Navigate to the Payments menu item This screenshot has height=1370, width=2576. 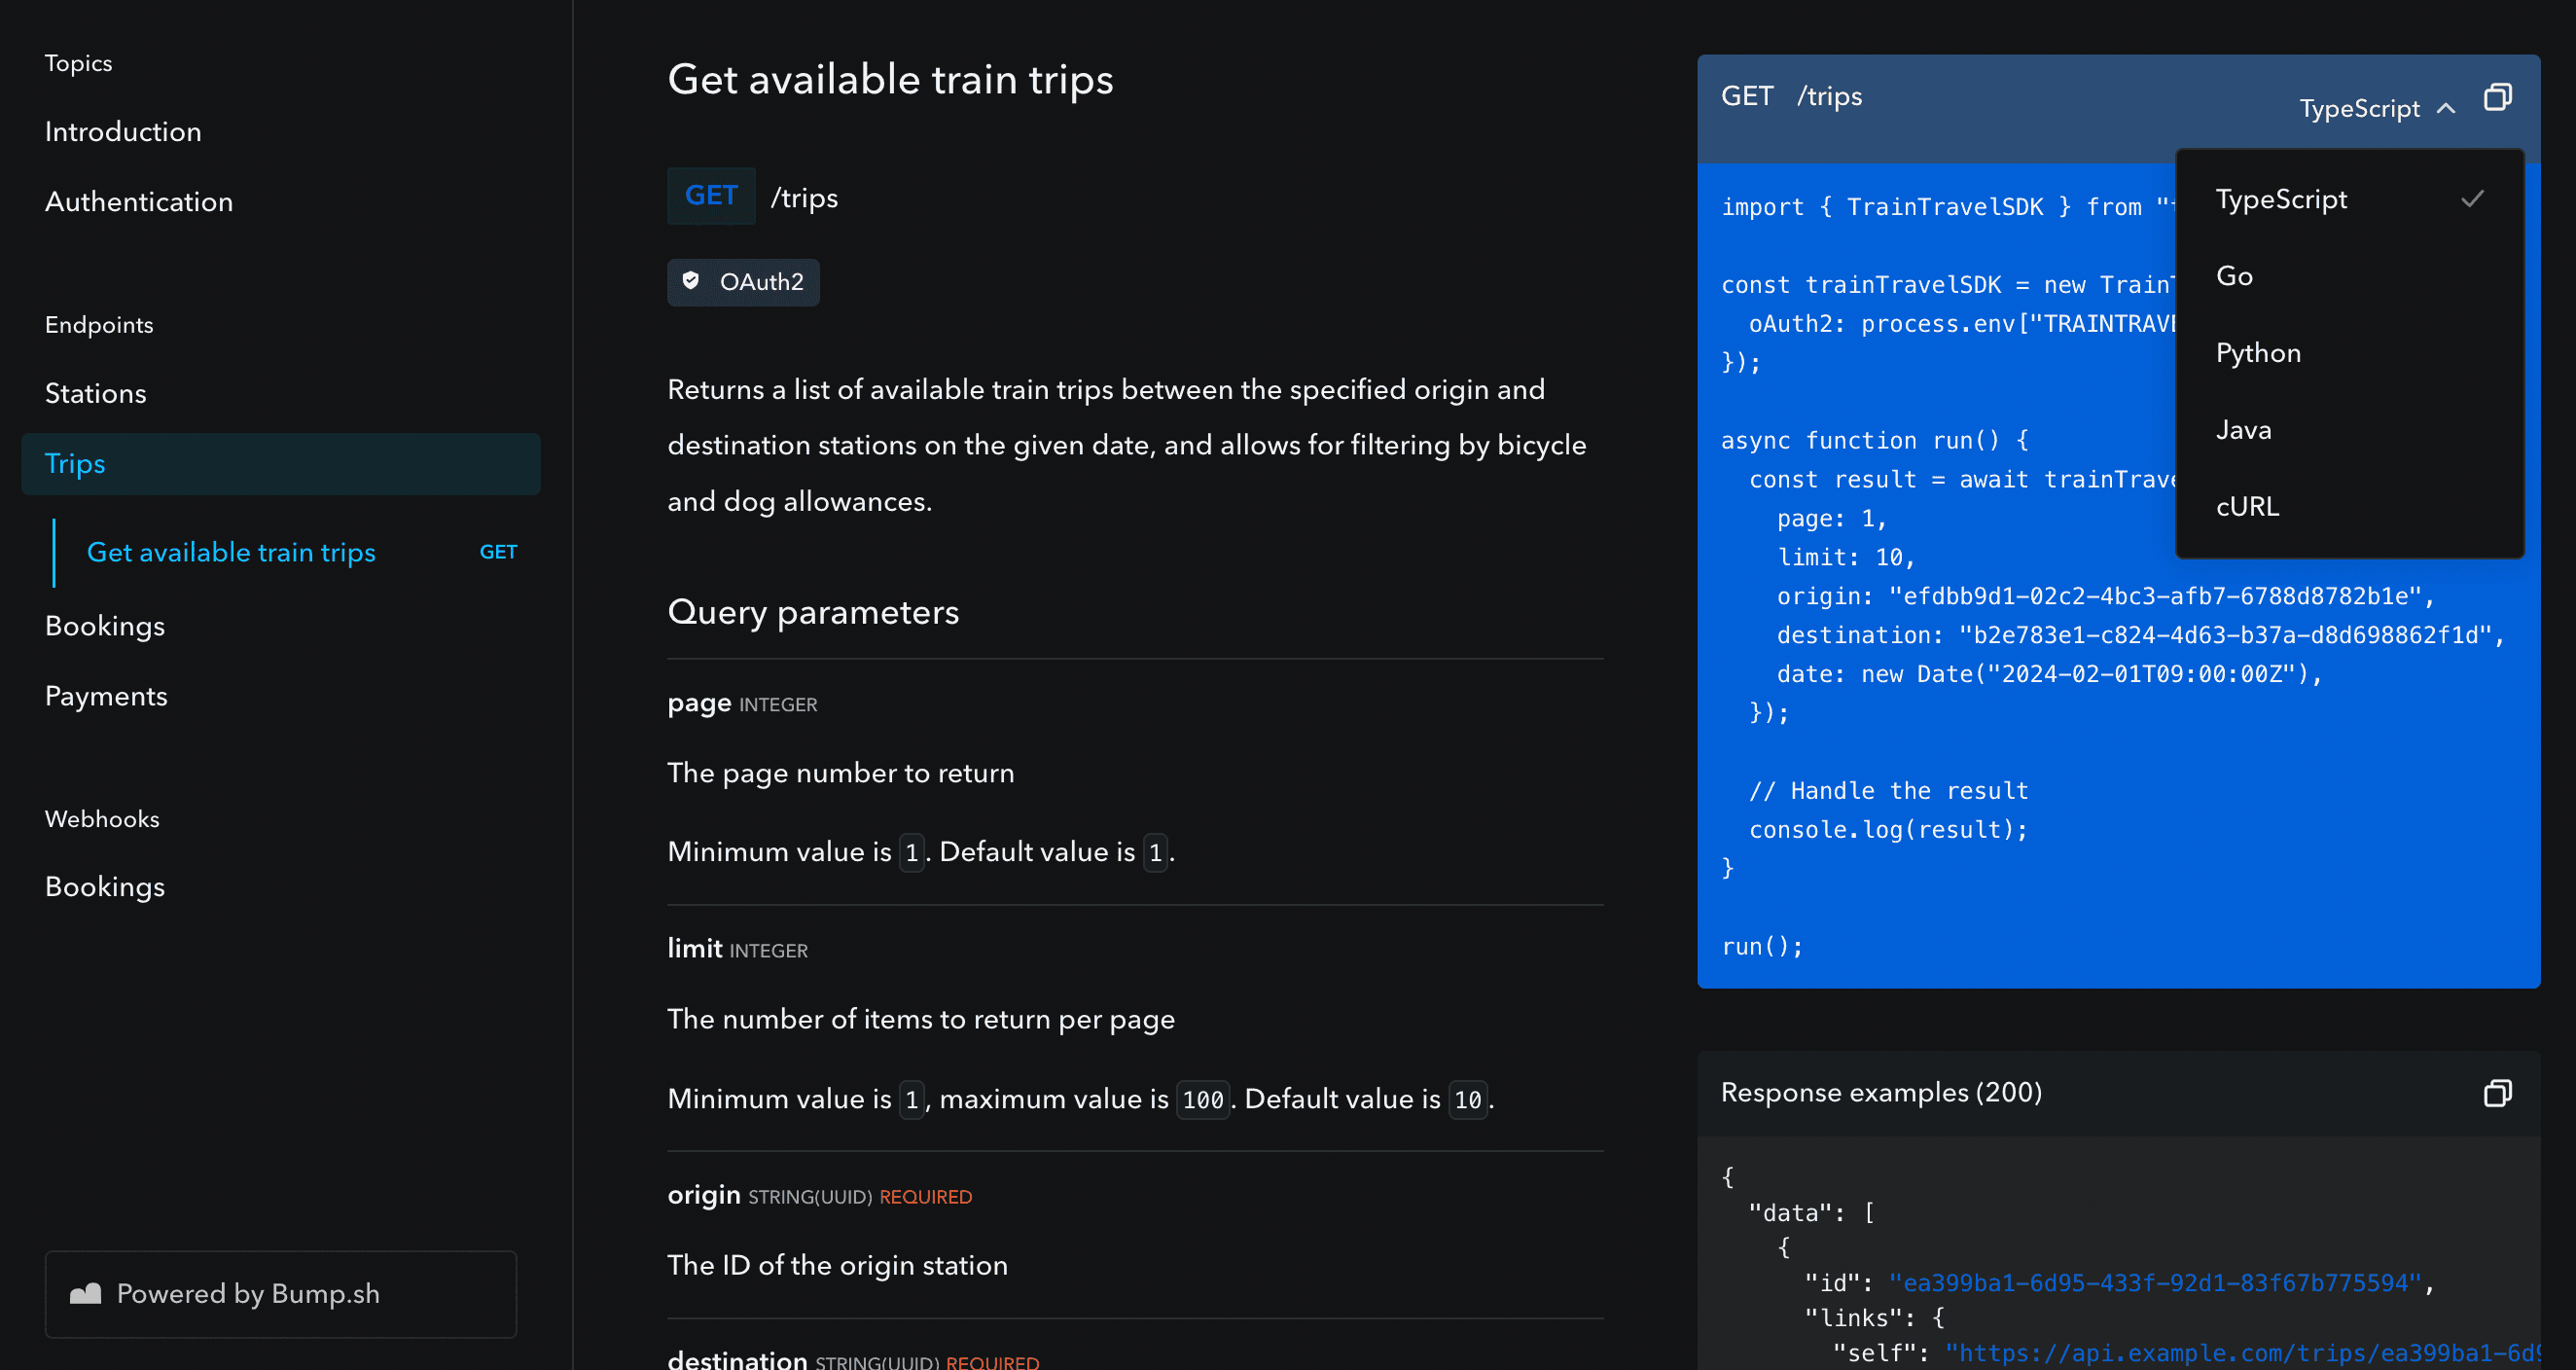[107, 696]
